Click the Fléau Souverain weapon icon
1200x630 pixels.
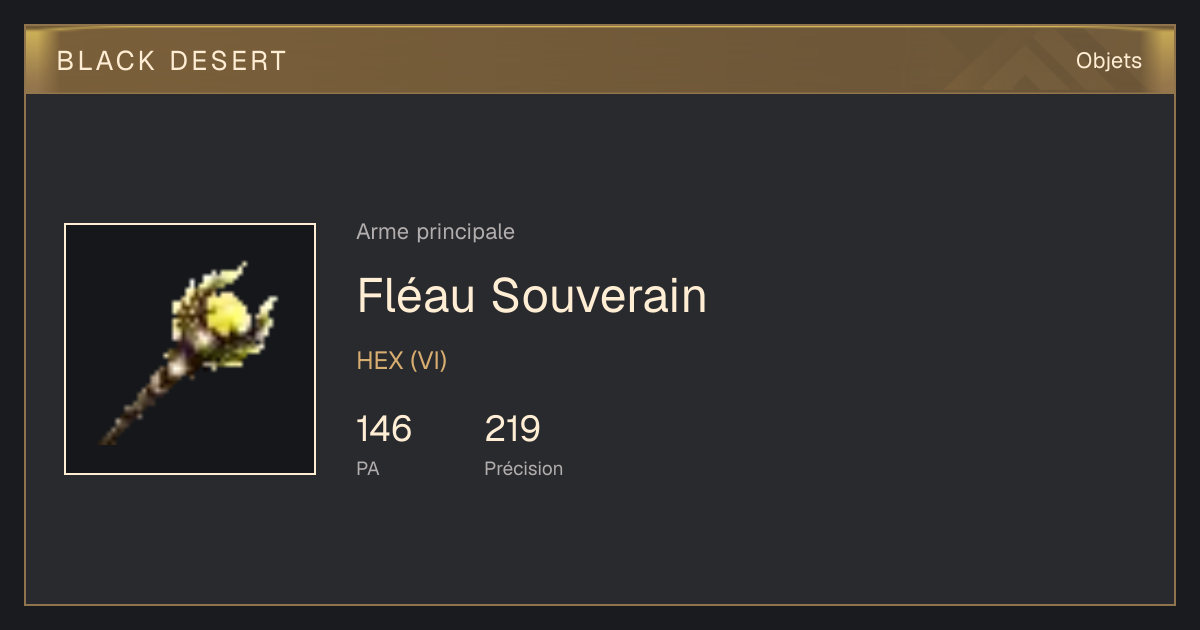(x=190, y=349)
